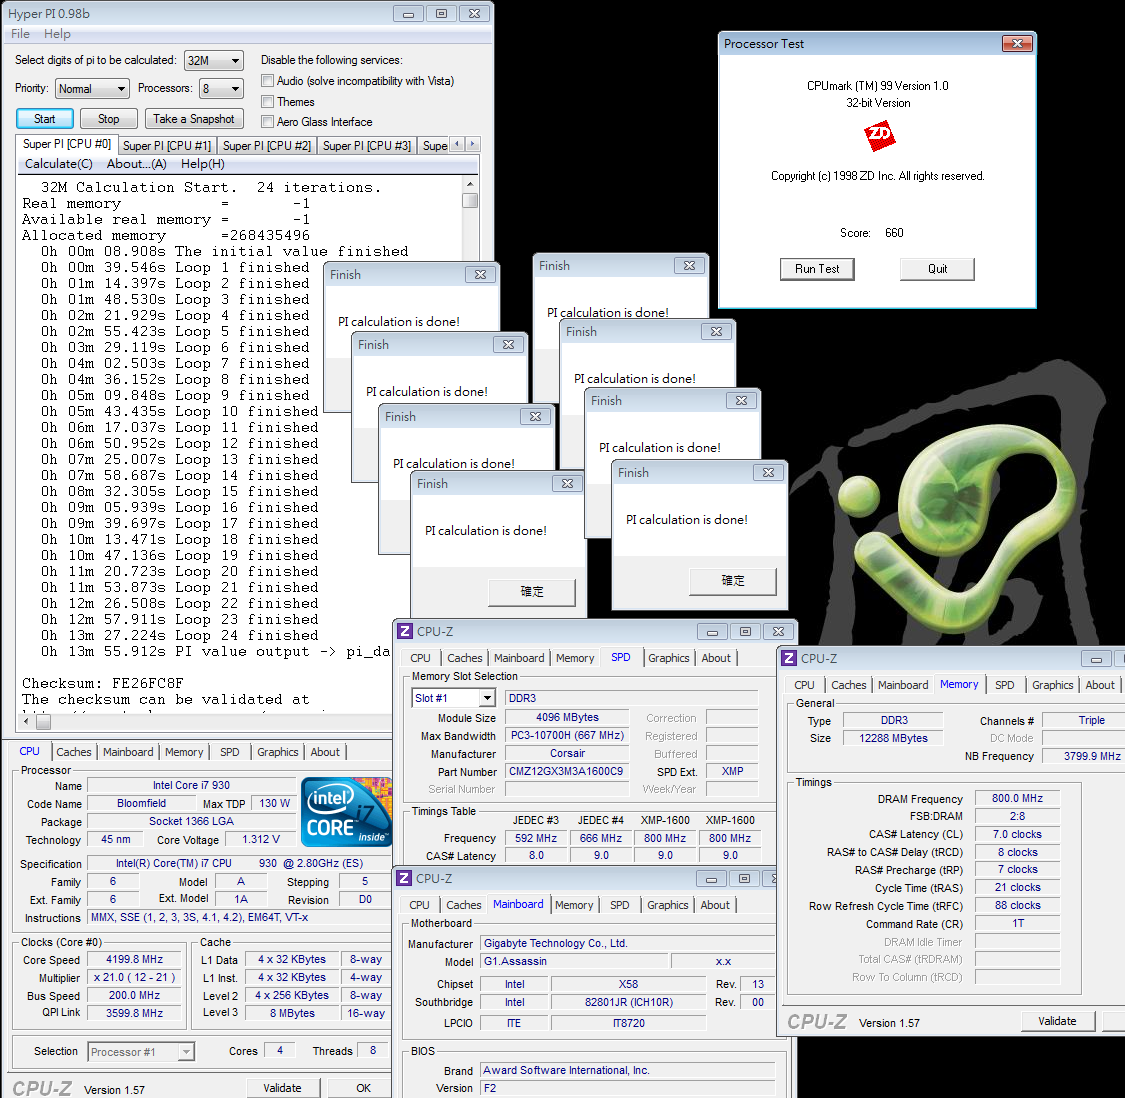Click the CPU Name field Intel Core i7 930
Viewport: 1125px width, 1098px height.
tap(191, 786)
